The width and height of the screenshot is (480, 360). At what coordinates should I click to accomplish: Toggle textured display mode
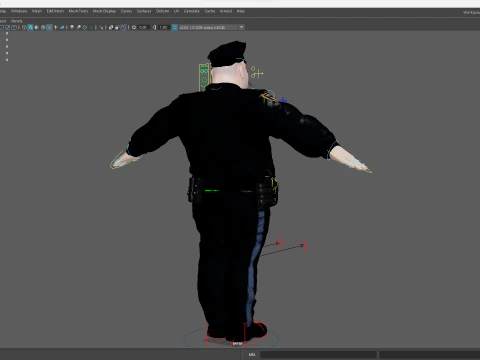point(49,27)
